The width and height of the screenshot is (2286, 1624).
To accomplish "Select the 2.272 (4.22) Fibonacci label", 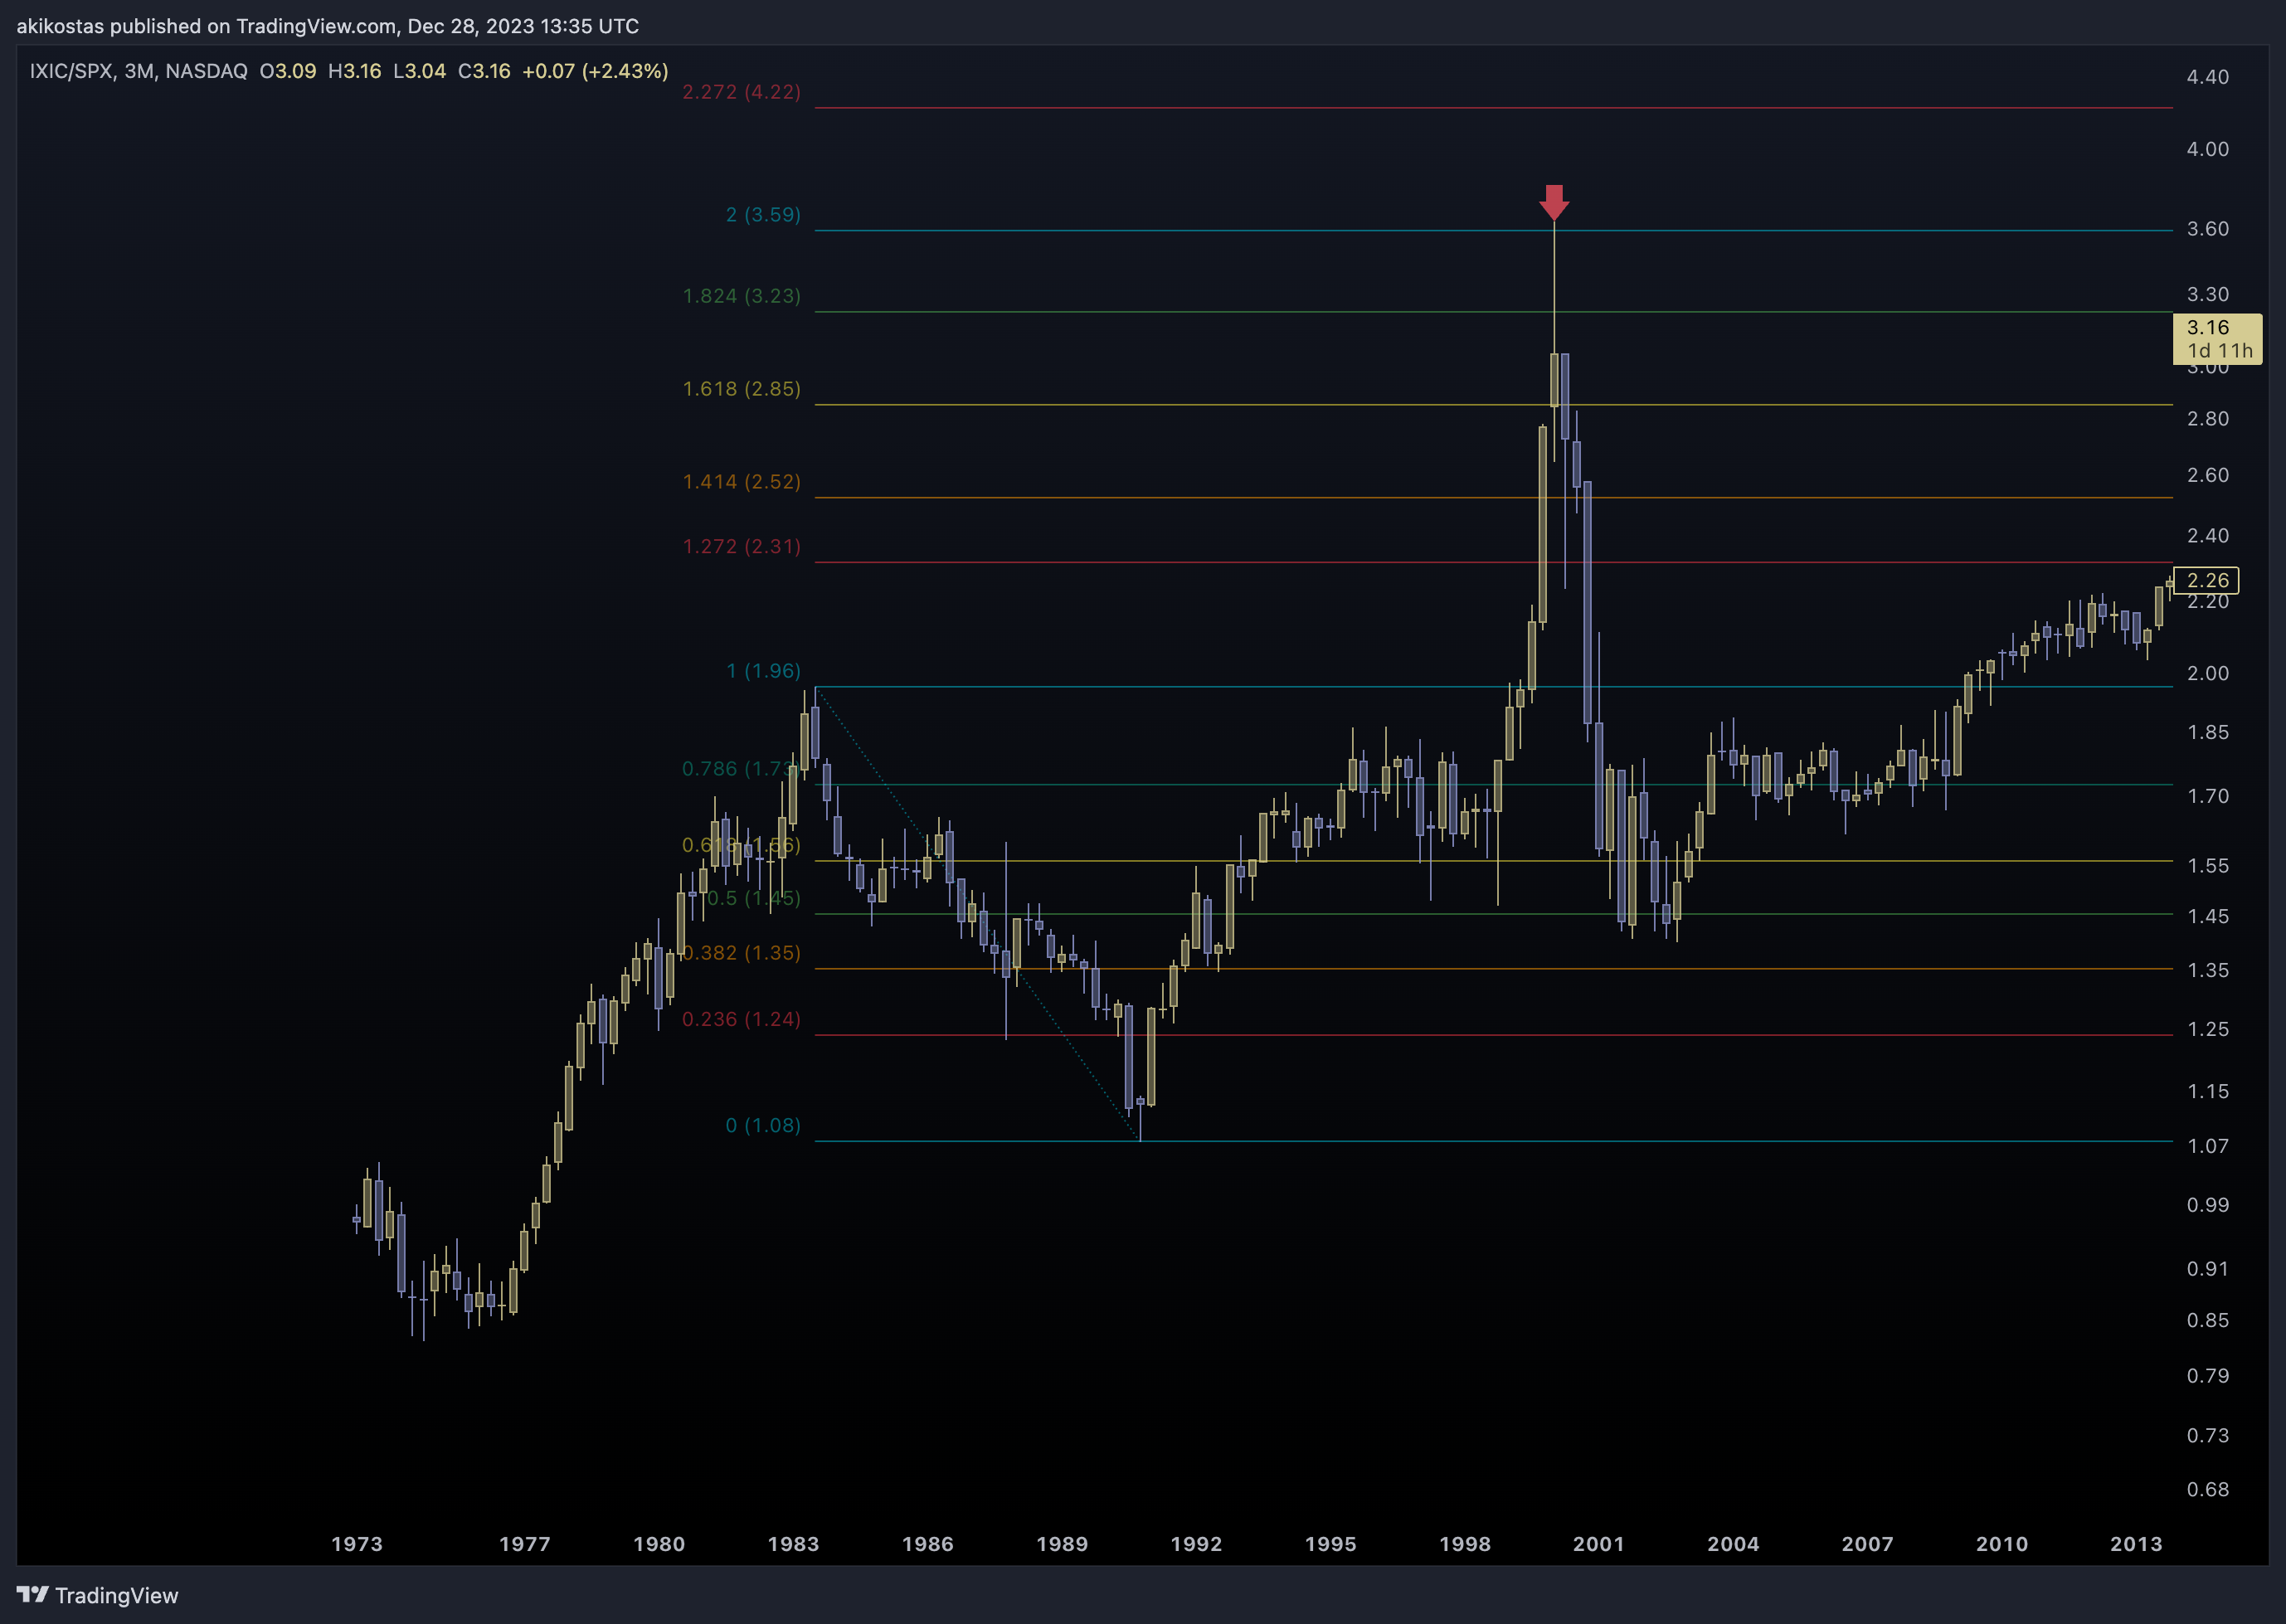I will point(741,92).
